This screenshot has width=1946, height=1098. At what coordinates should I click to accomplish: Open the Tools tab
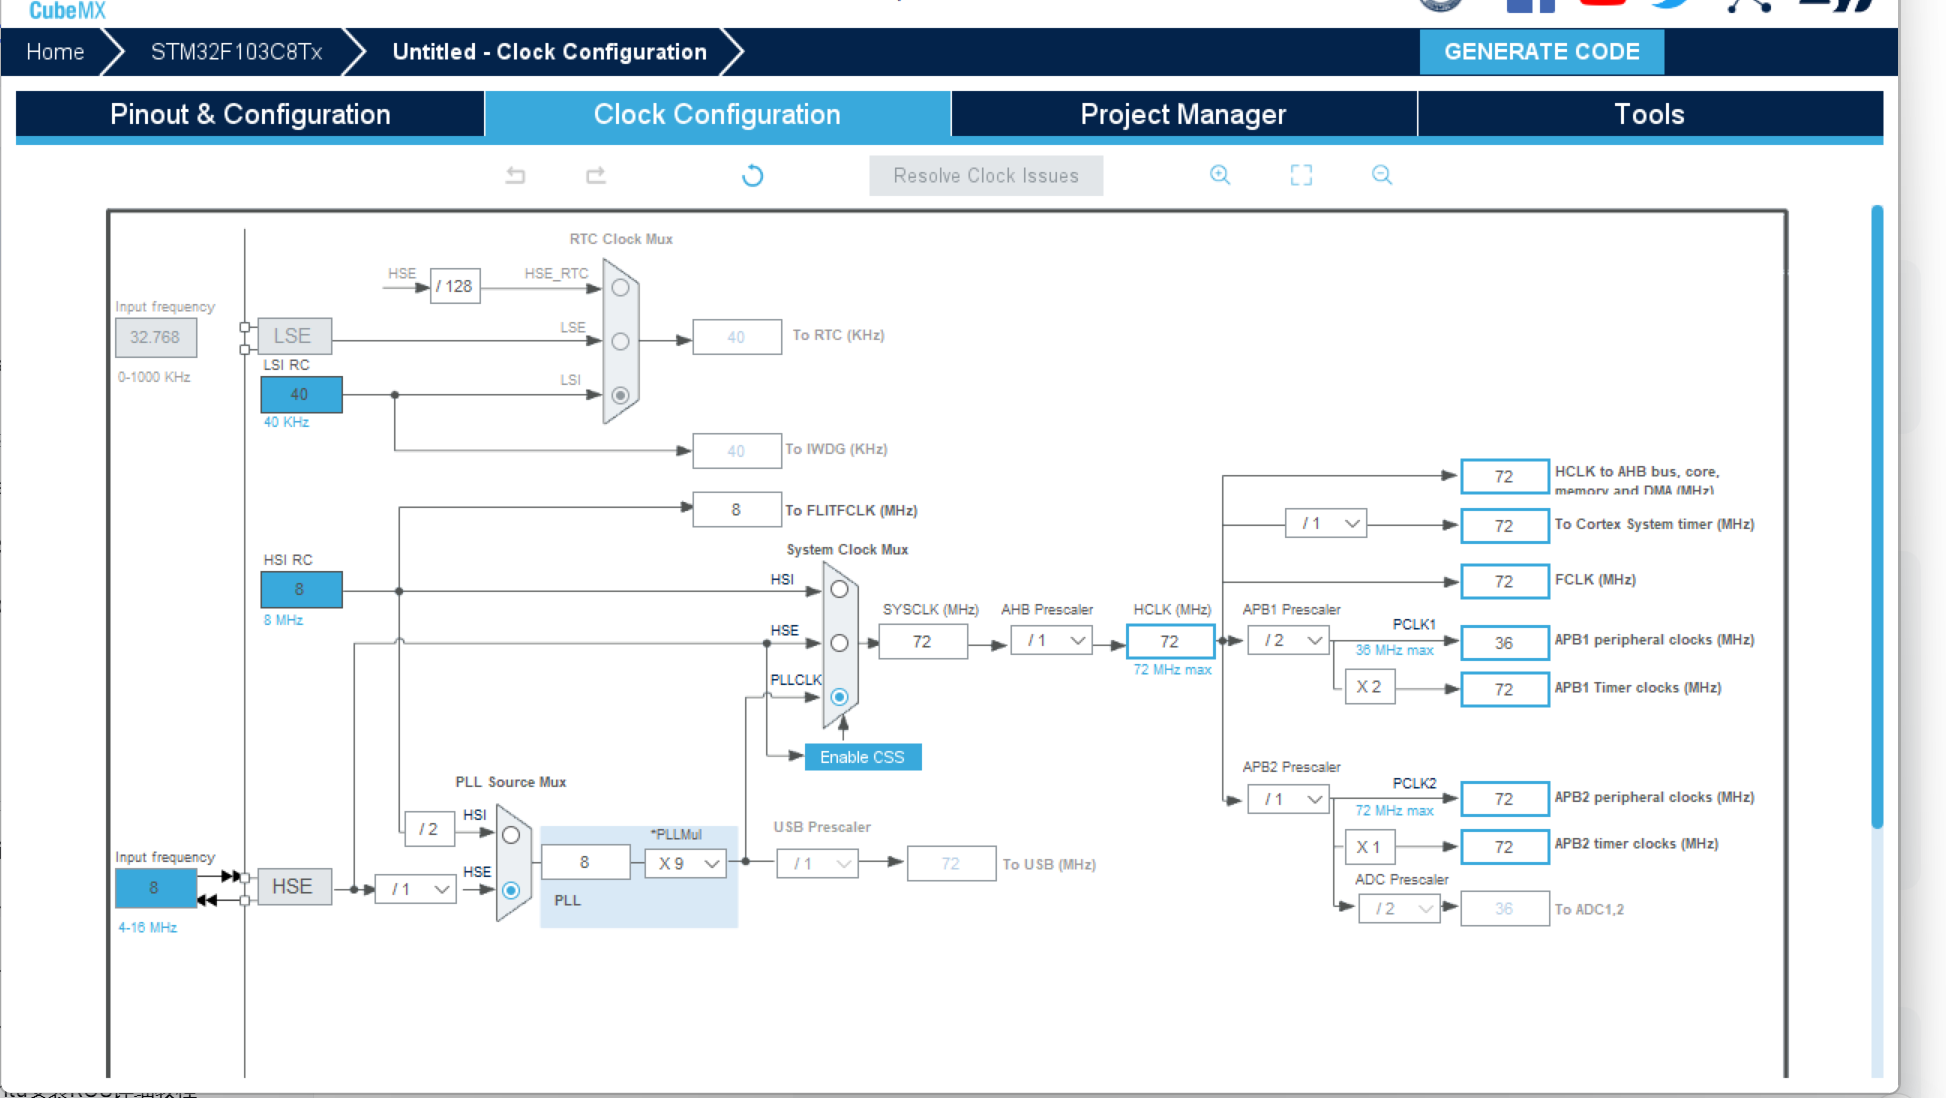1649,114
